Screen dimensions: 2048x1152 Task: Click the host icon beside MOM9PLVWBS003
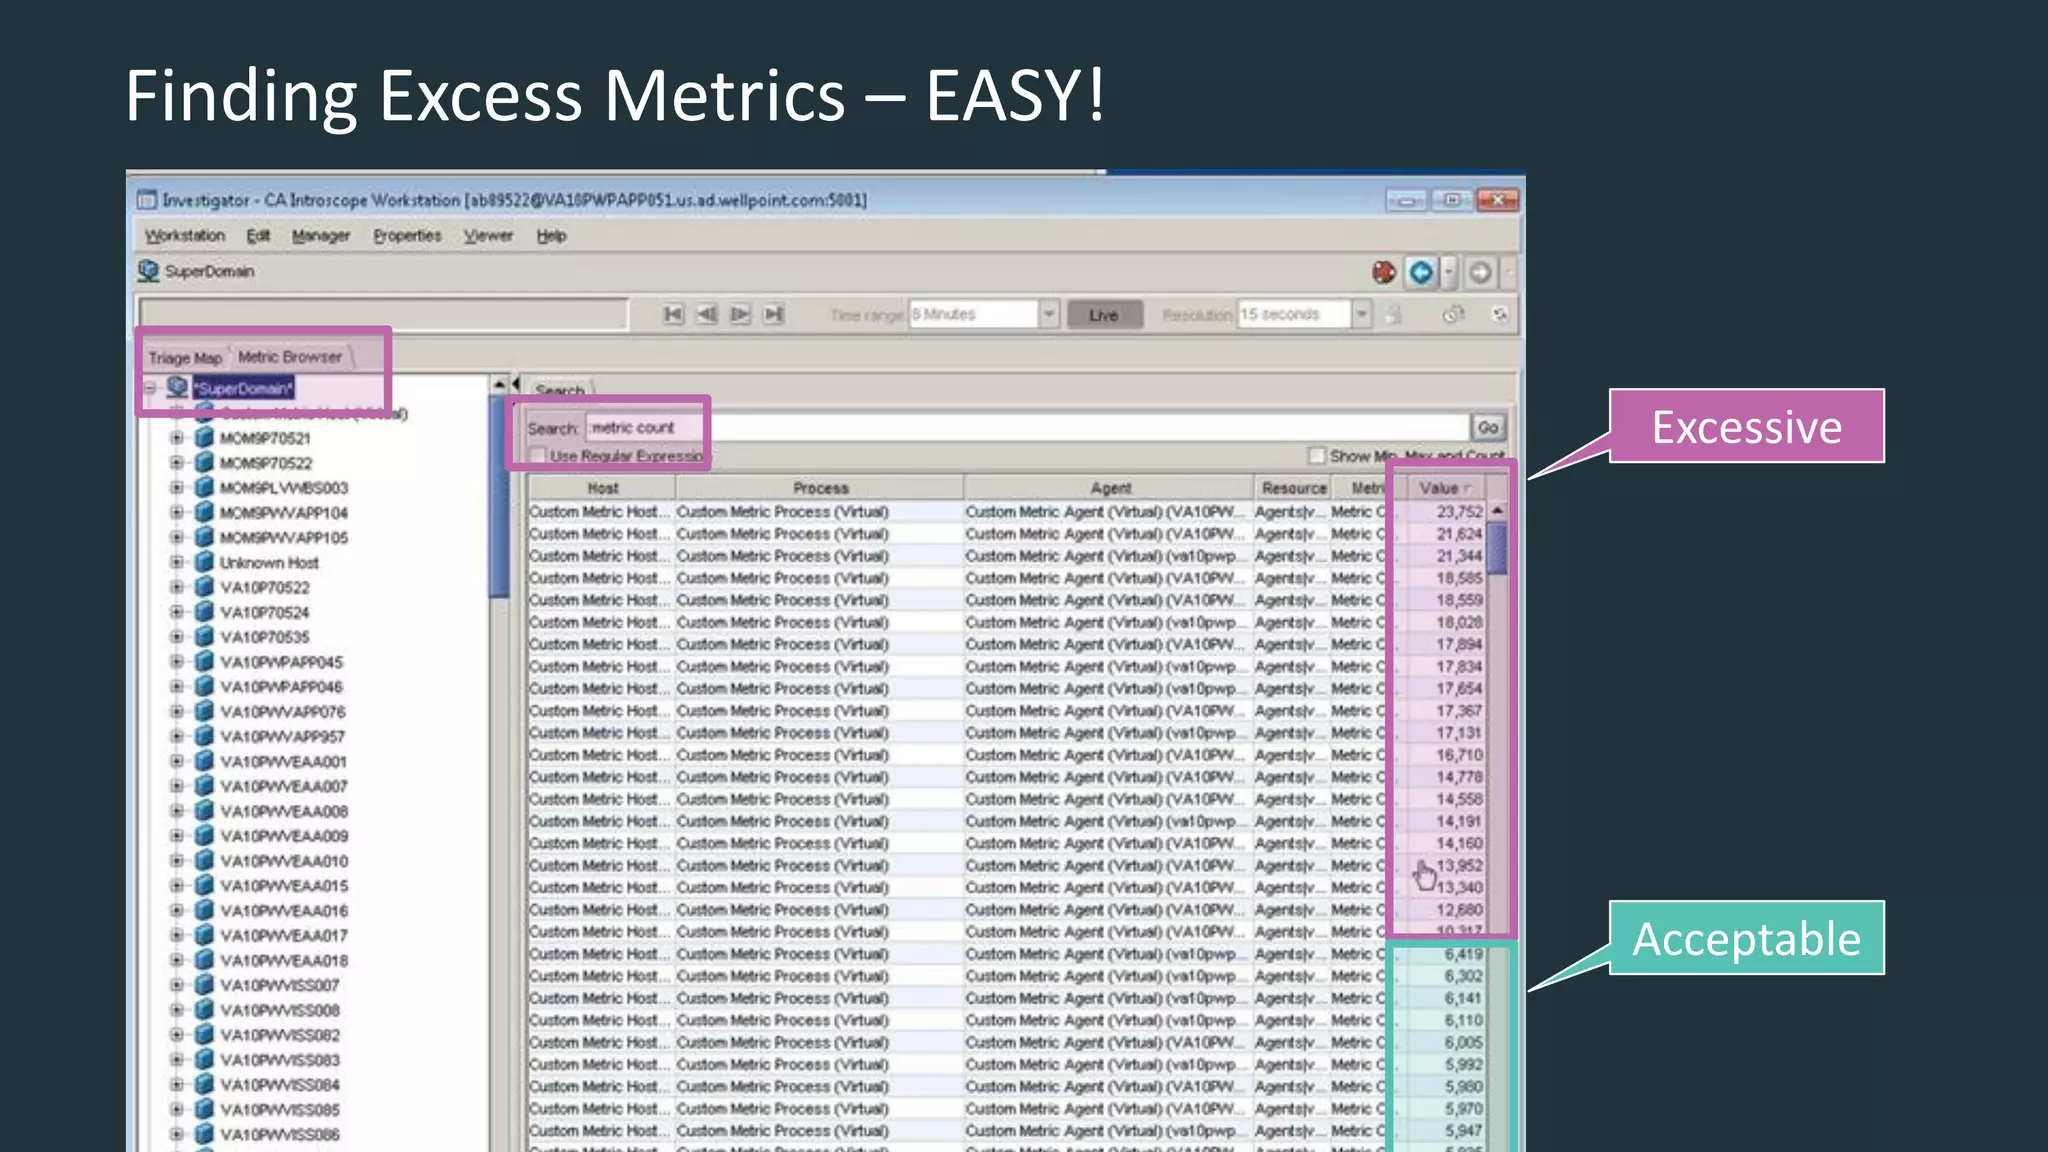[x=204, y=487]
